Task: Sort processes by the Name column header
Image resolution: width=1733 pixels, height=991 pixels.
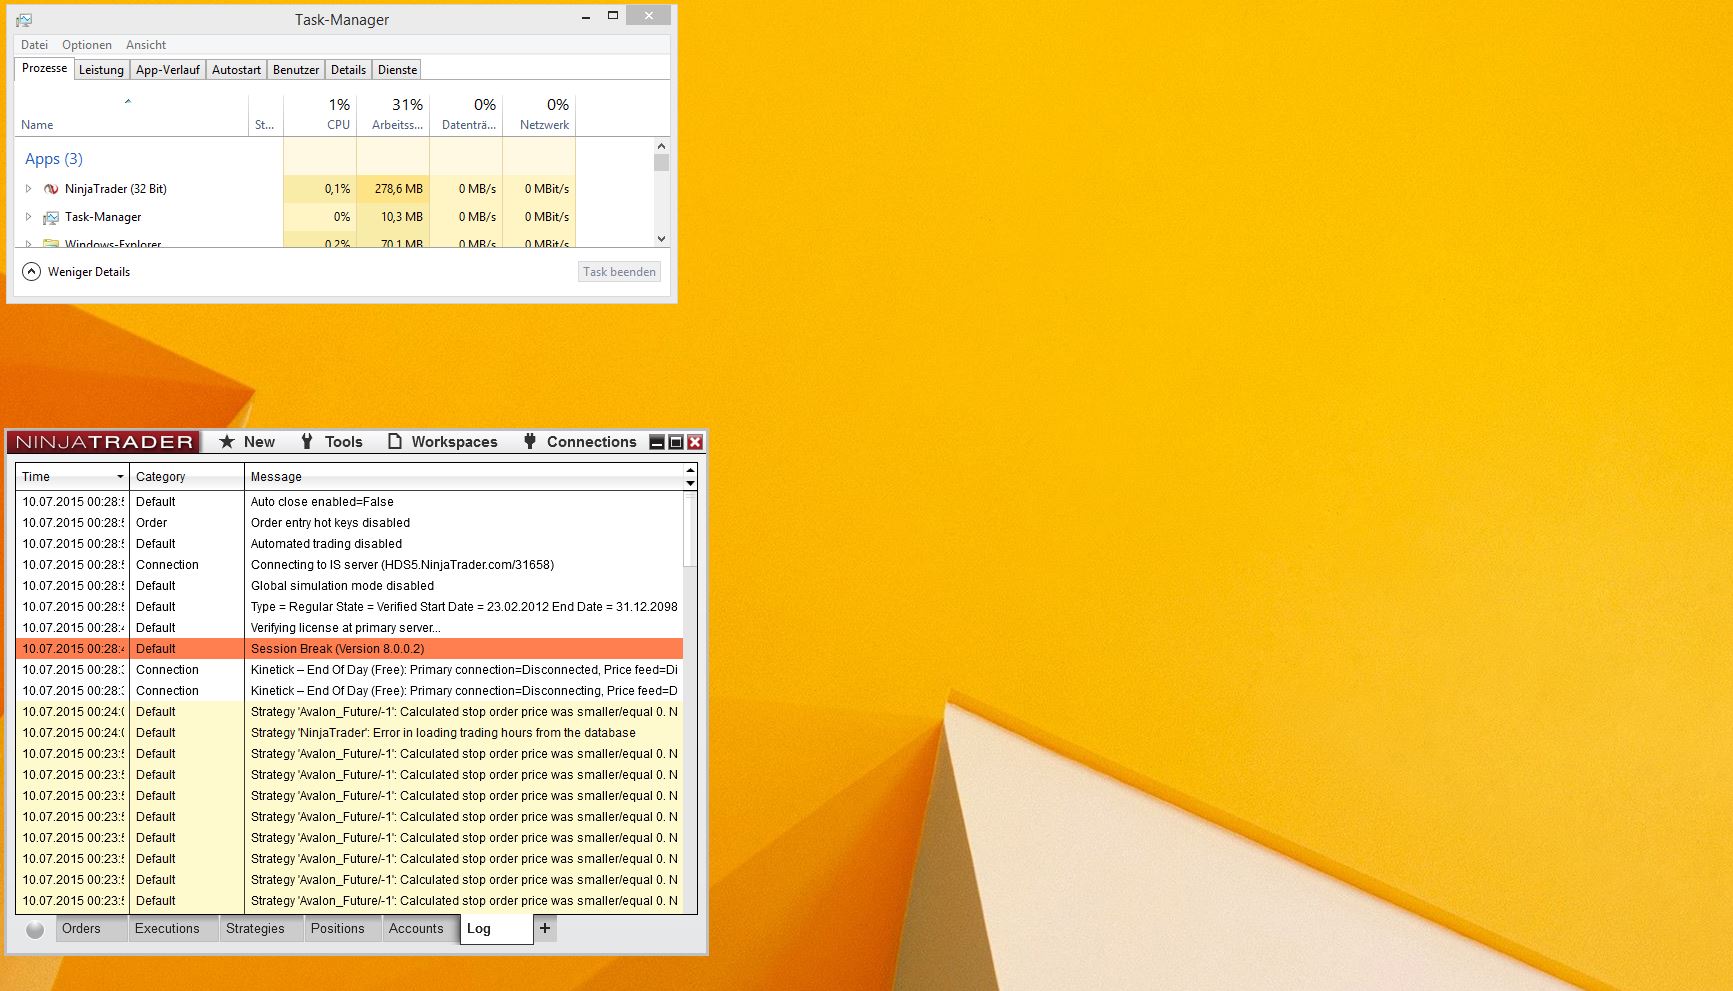Action: 131,115
